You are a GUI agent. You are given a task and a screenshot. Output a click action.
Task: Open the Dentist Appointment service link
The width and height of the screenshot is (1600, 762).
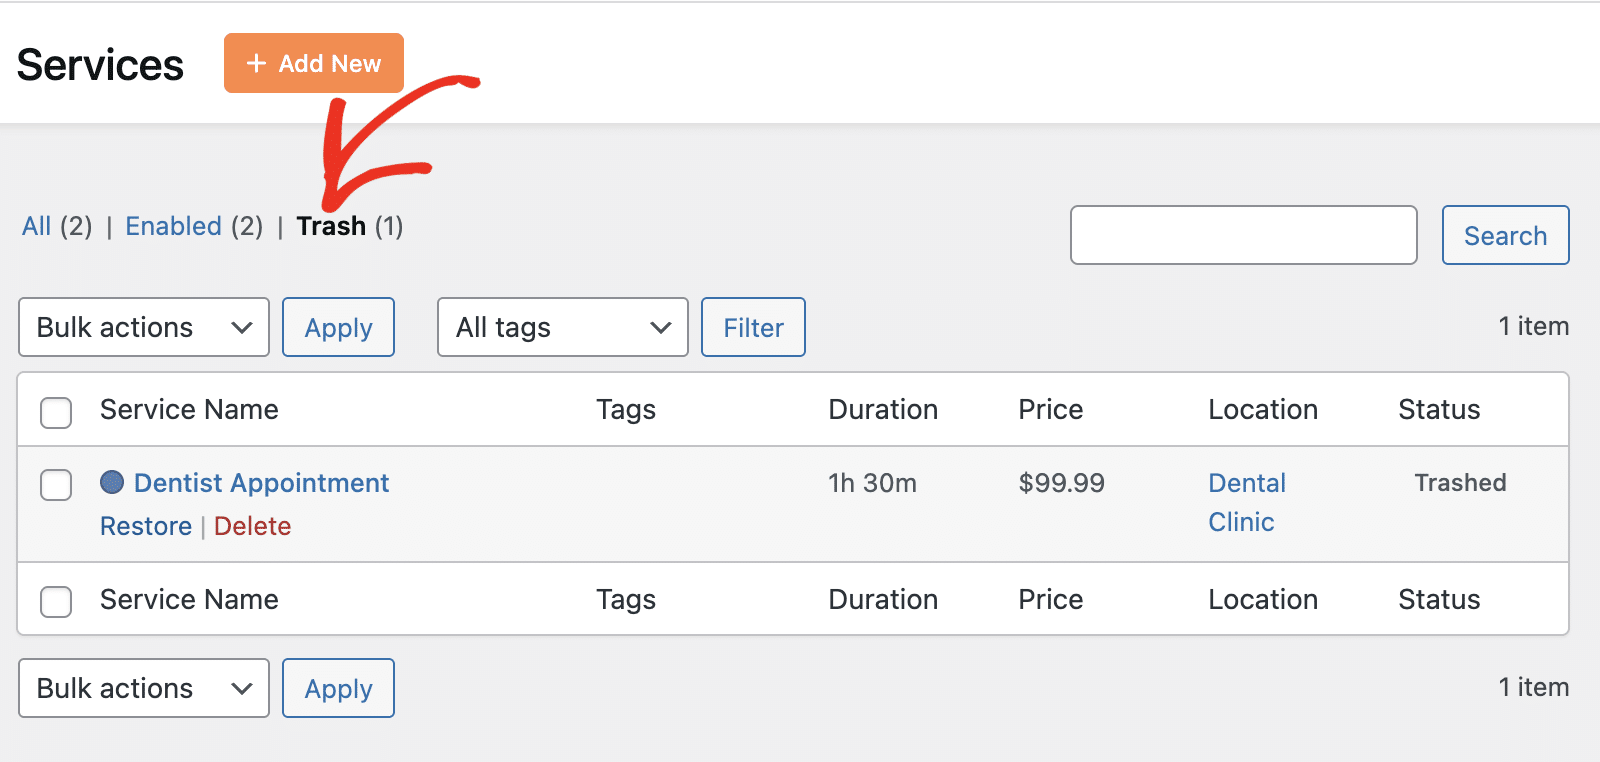click(261, 483)
